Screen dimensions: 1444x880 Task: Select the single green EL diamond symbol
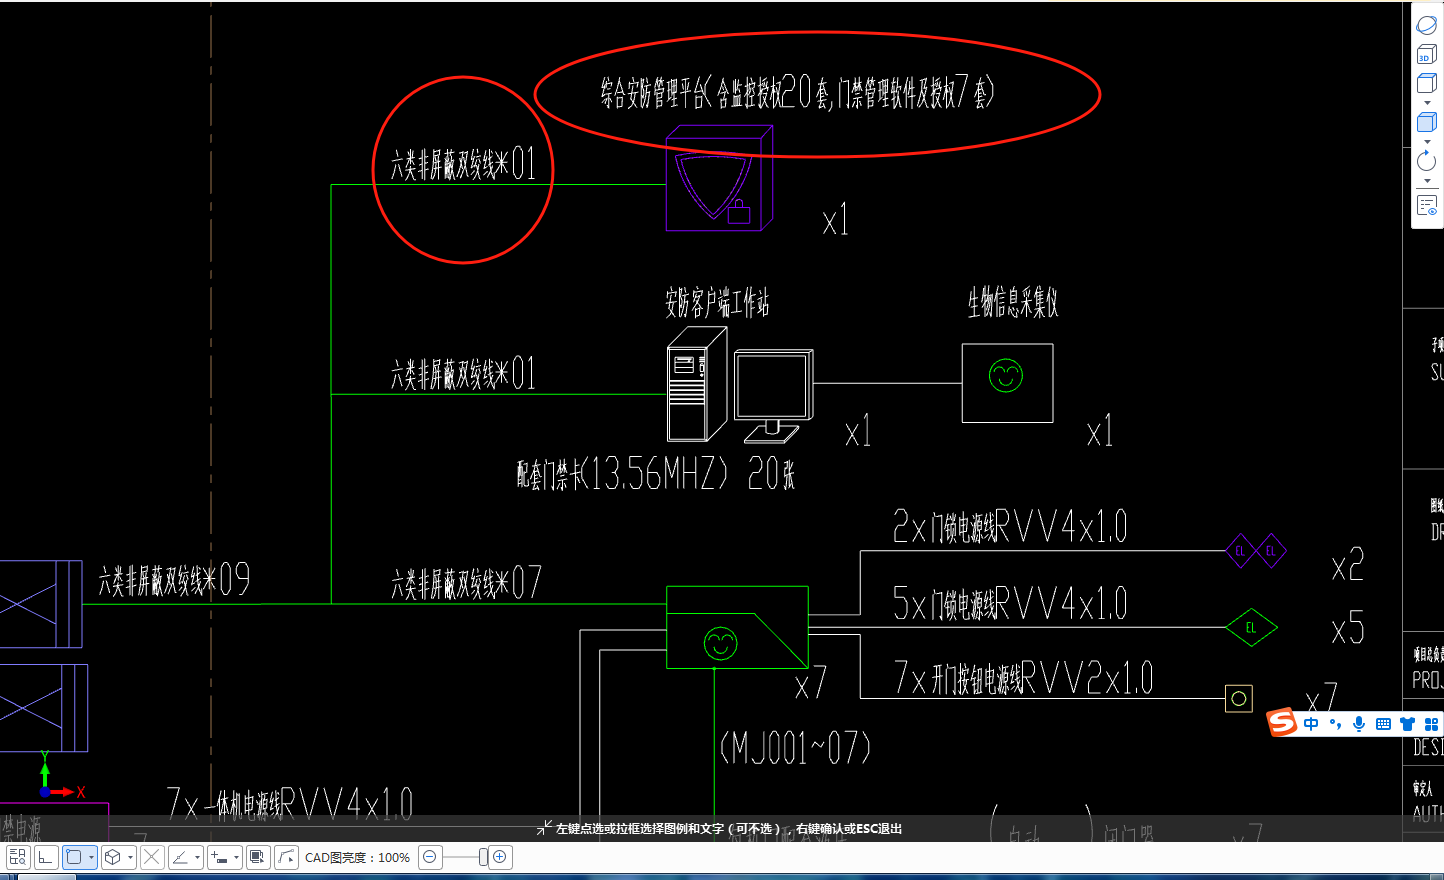point(1251,628)
